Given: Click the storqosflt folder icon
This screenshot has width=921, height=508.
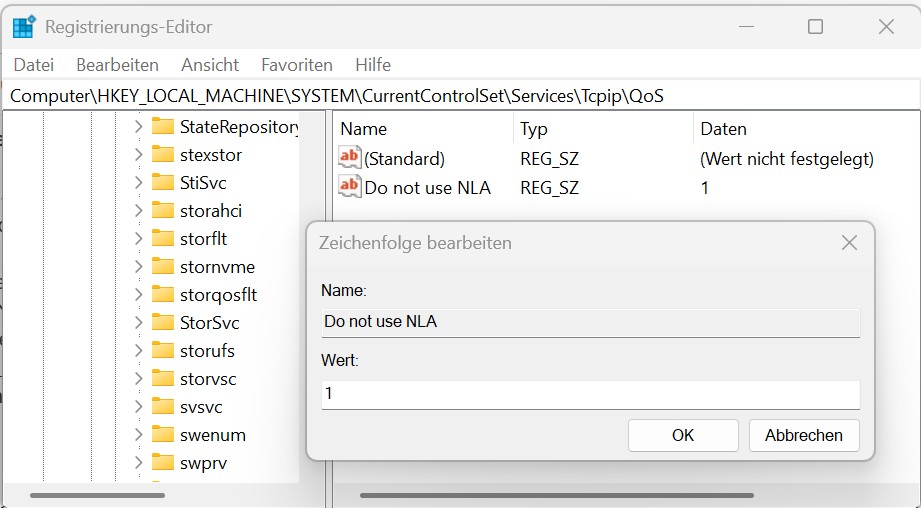Looking at the screenshot, I should pos(163,294).
